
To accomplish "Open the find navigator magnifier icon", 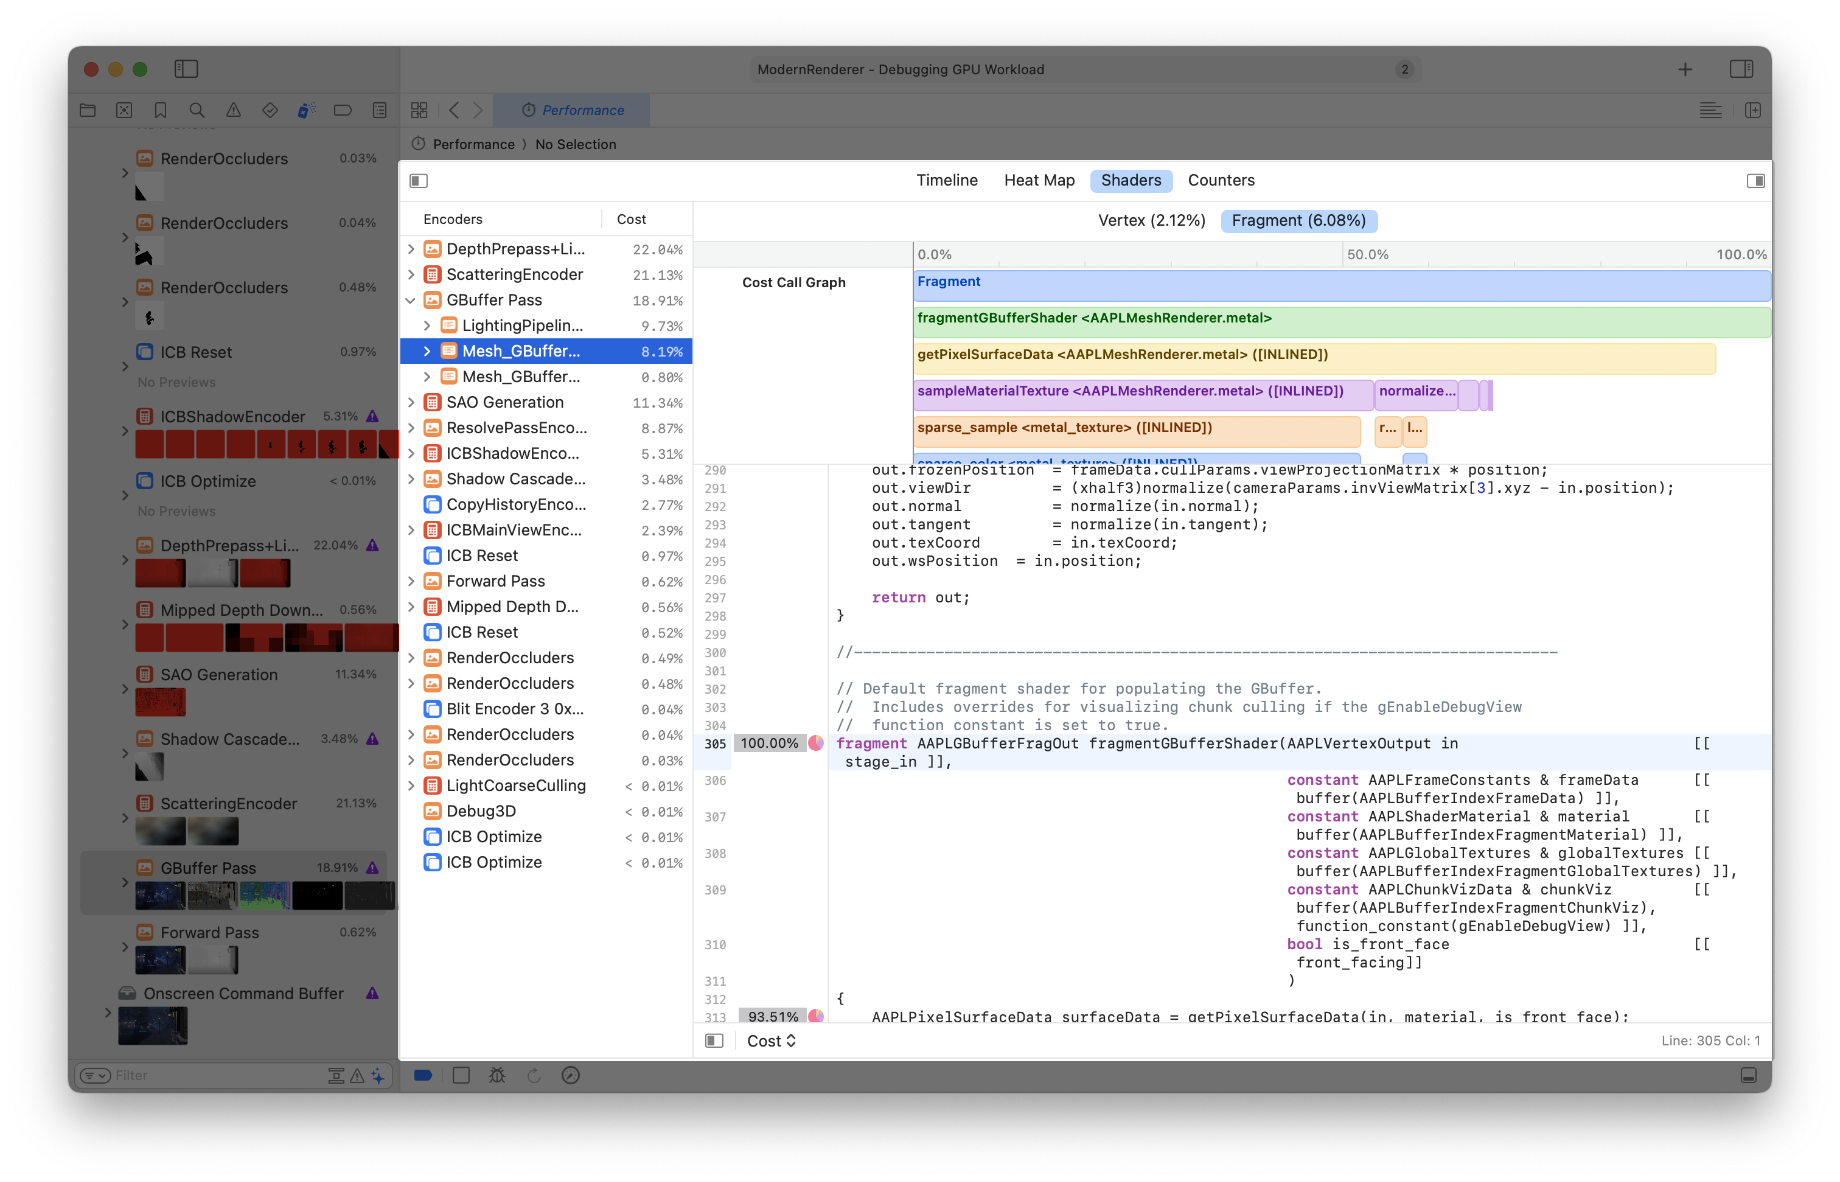I will tap(197, 110).
